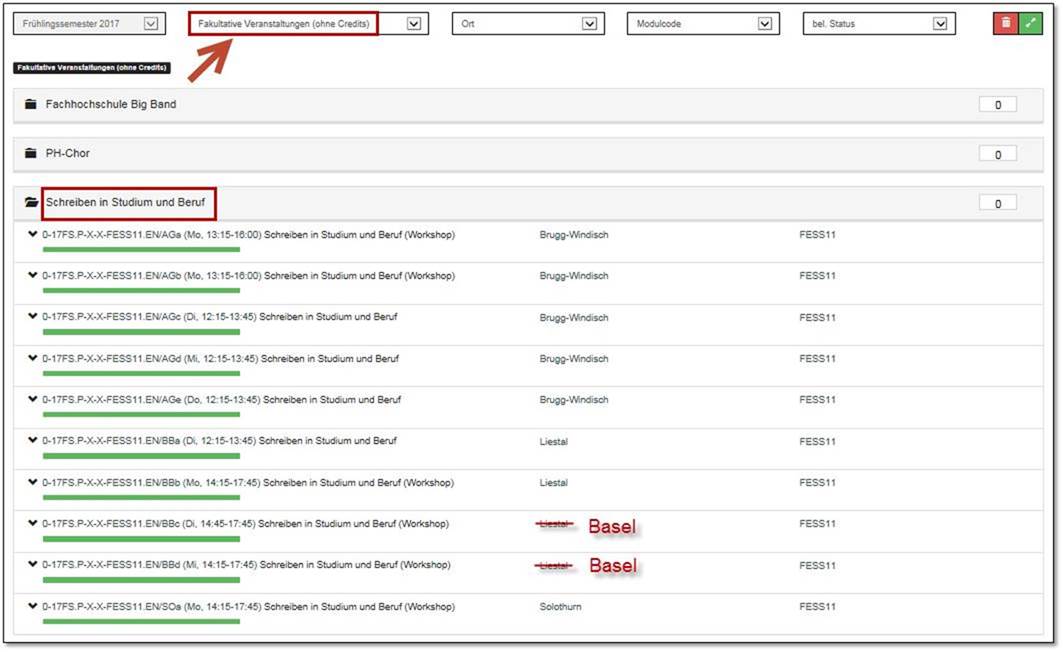Click Brugg-Windisch location in the AGe row
Viewport: 1063px width, 652px height.
pos(574,400)
